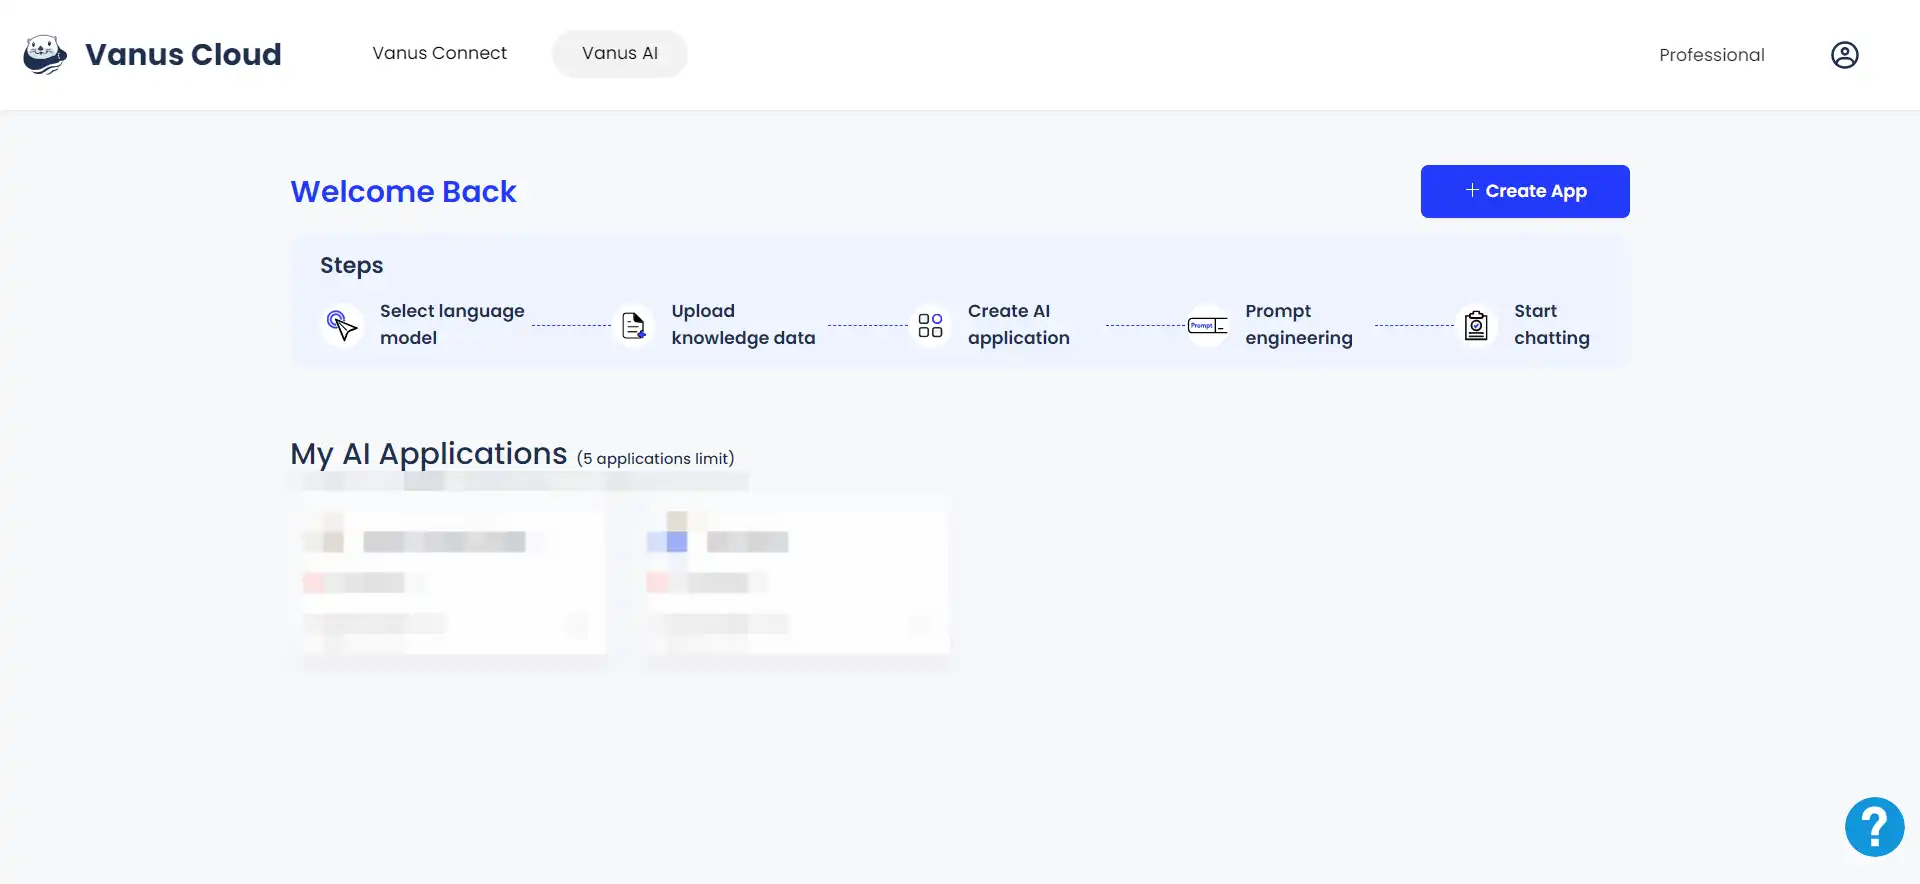Click the Select language model cursor icon

click(x=342, y=325)
